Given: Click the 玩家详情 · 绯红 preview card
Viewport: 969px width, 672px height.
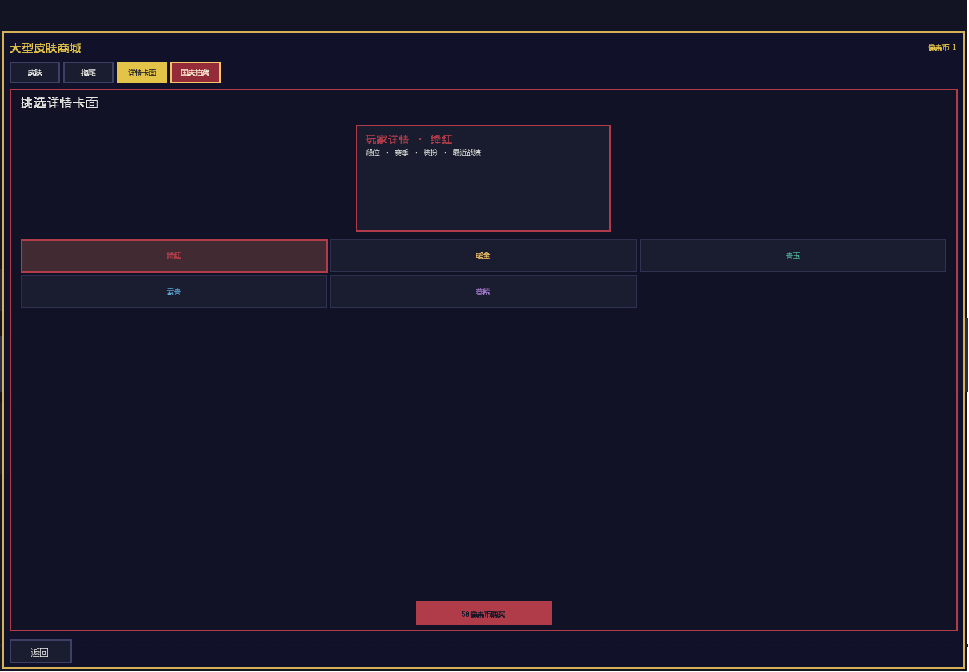Looking at the screenshot, I should pyautogui.click(x=483, y=178).
